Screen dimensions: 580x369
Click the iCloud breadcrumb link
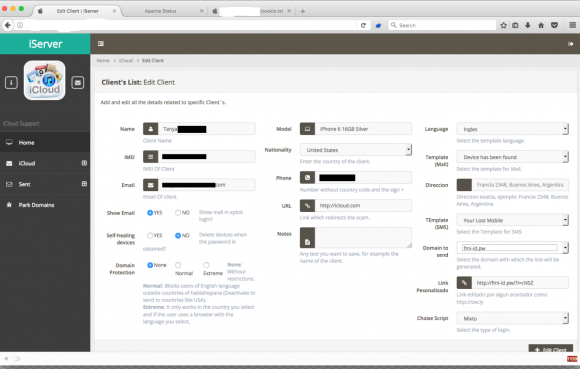point(126,60)
